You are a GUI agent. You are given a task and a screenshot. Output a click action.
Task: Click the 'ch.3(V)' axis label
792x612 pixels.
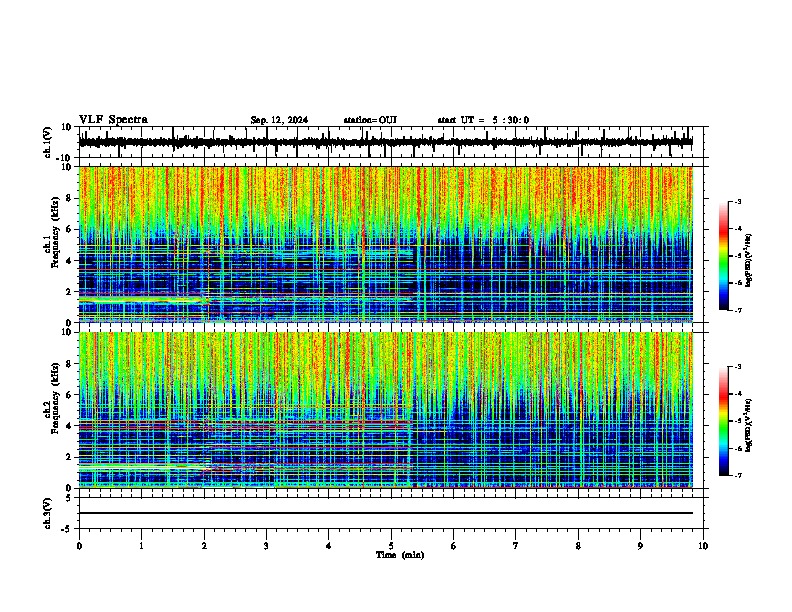pyautogui.click(x=48, y=513)
